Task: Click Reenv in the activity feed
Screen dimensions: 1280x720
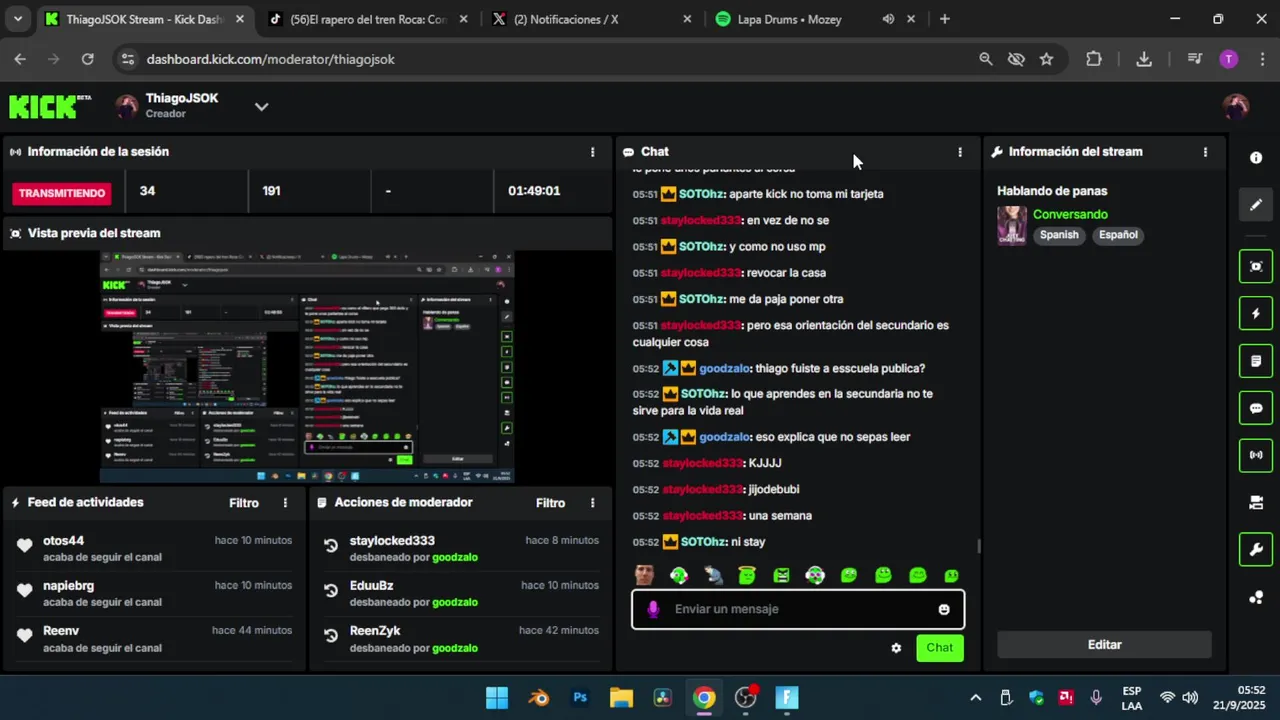Action: tap(60, 631)
